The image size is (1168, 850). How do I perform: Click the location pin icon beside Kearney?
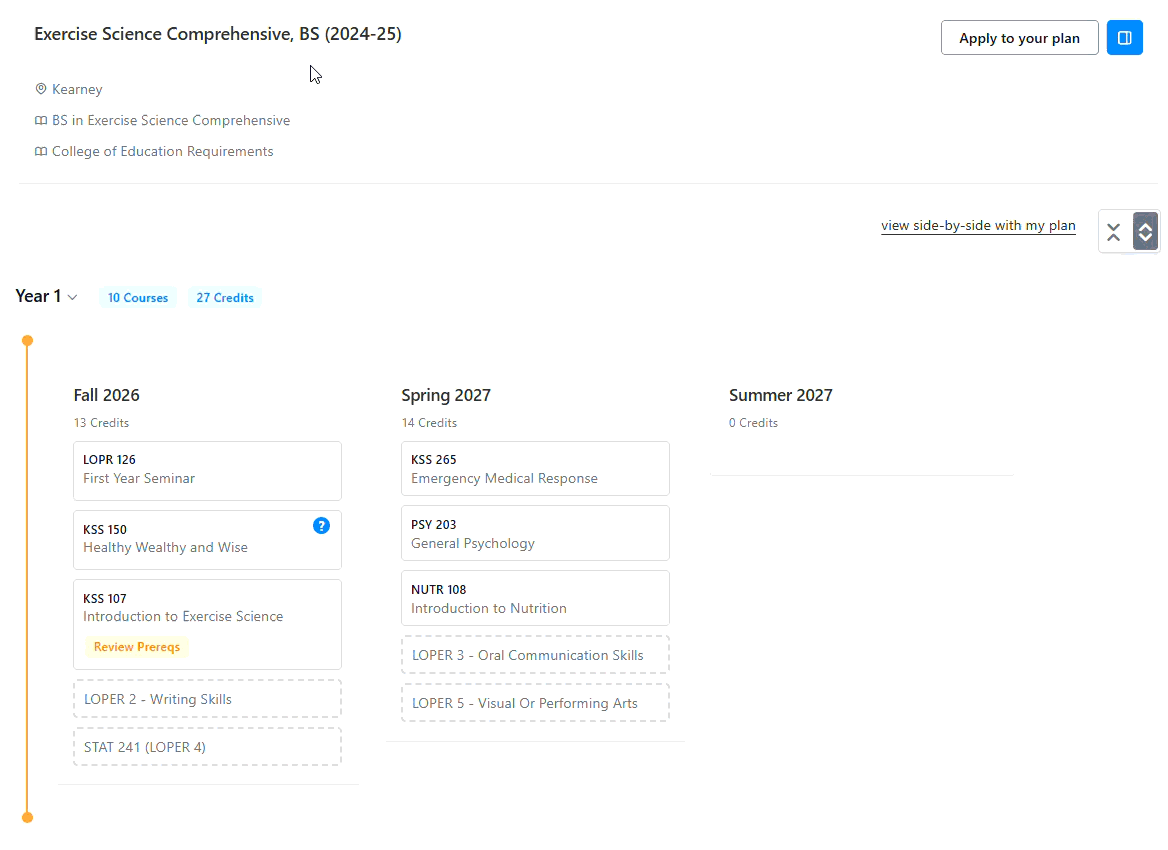point(41,89)
